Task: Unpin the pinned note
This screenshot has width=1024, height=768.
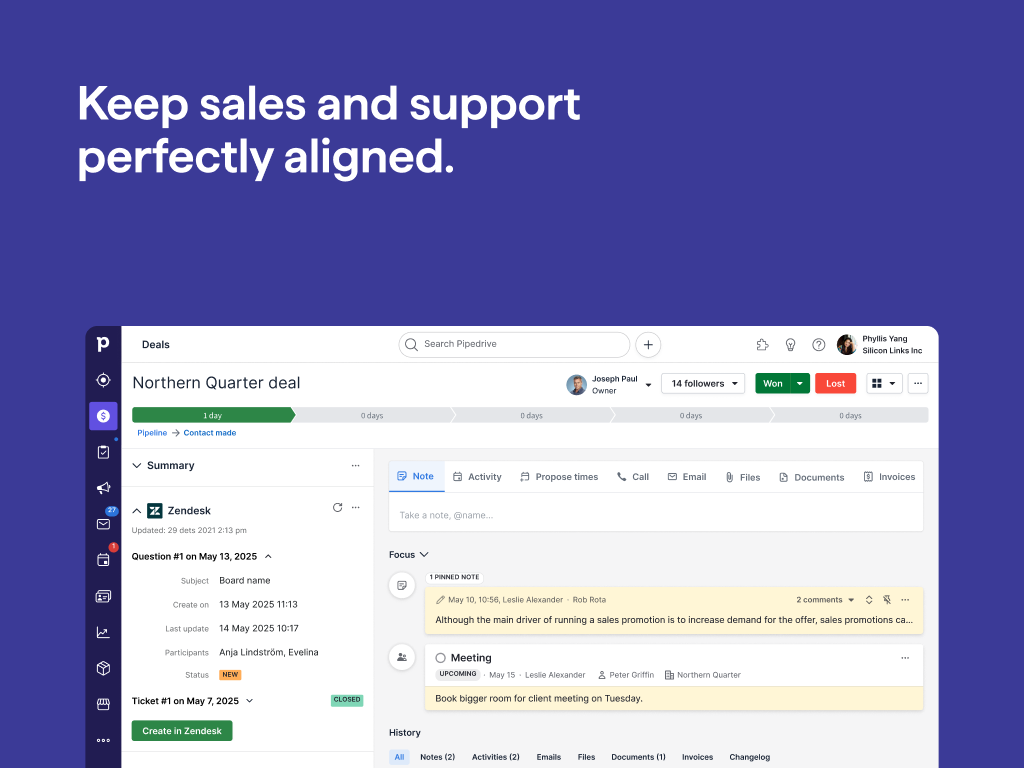Action: [x=887, y=600]
